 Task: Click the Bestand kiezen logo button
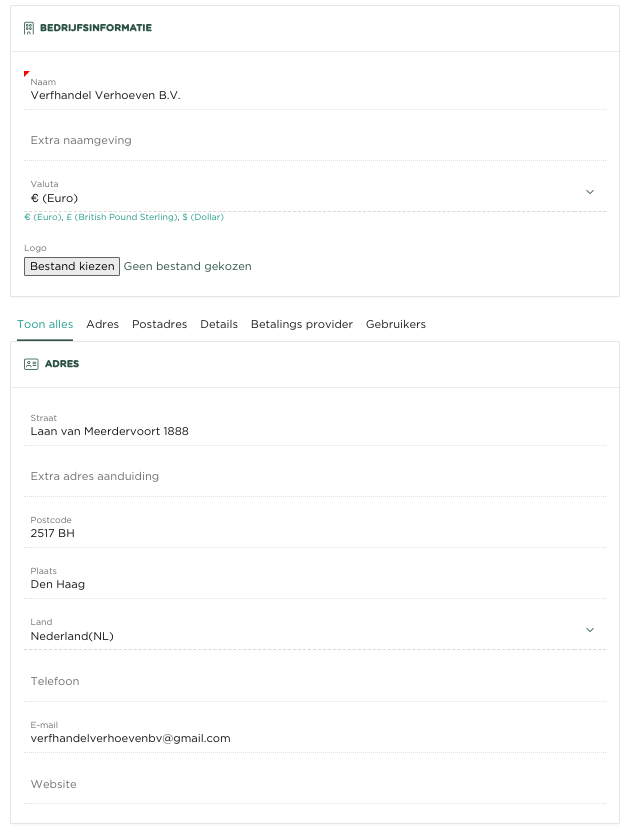point(72,266)
